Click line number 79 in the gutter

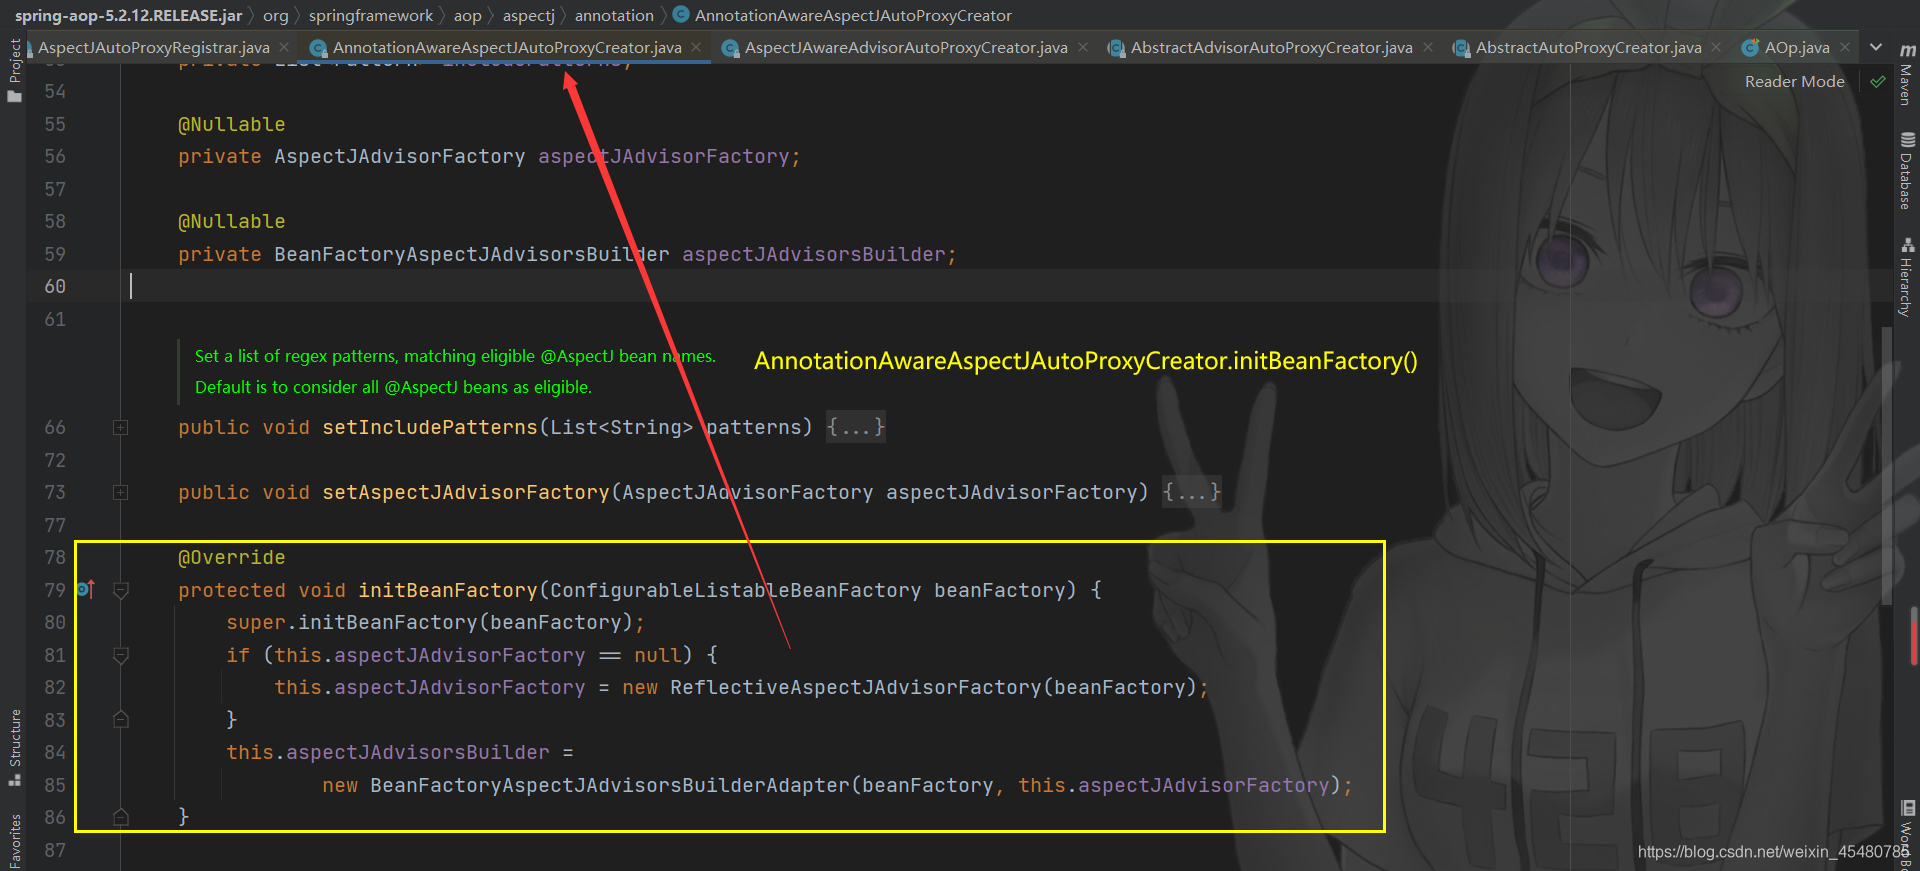[55, 591]
